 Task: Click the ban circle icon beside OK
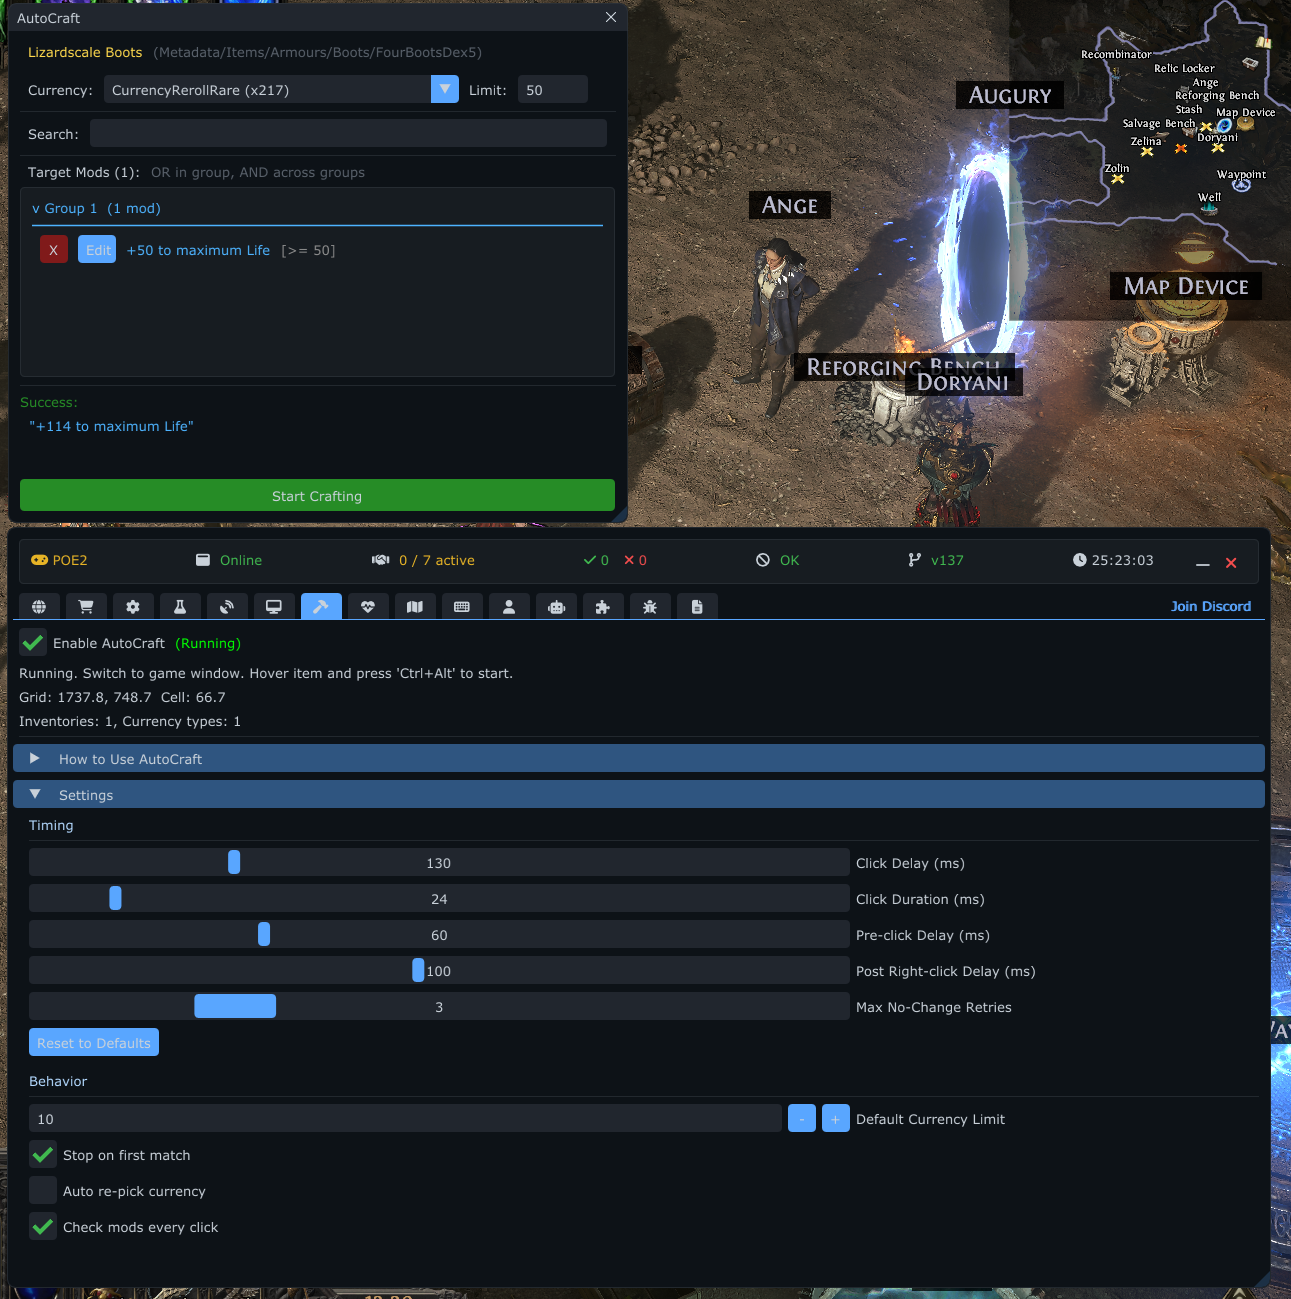click(x=763, y=560)
